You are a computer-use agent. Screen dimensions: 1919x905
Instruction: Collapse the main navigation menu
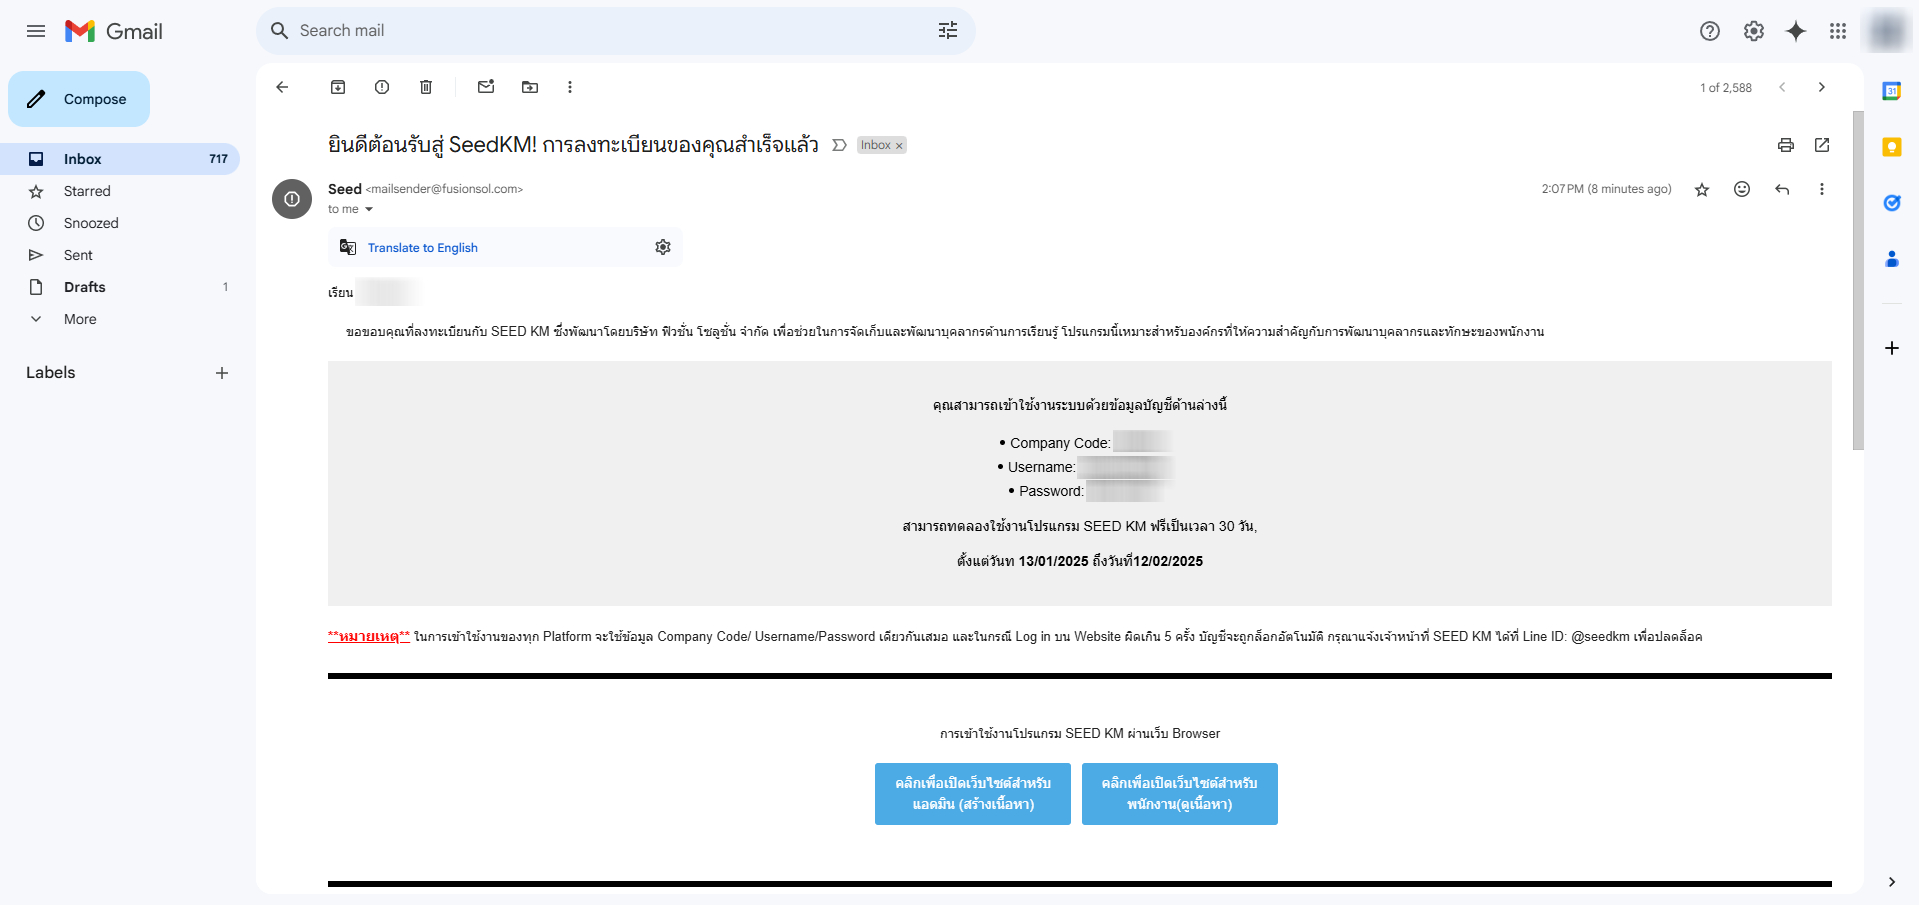pos(36,31)
